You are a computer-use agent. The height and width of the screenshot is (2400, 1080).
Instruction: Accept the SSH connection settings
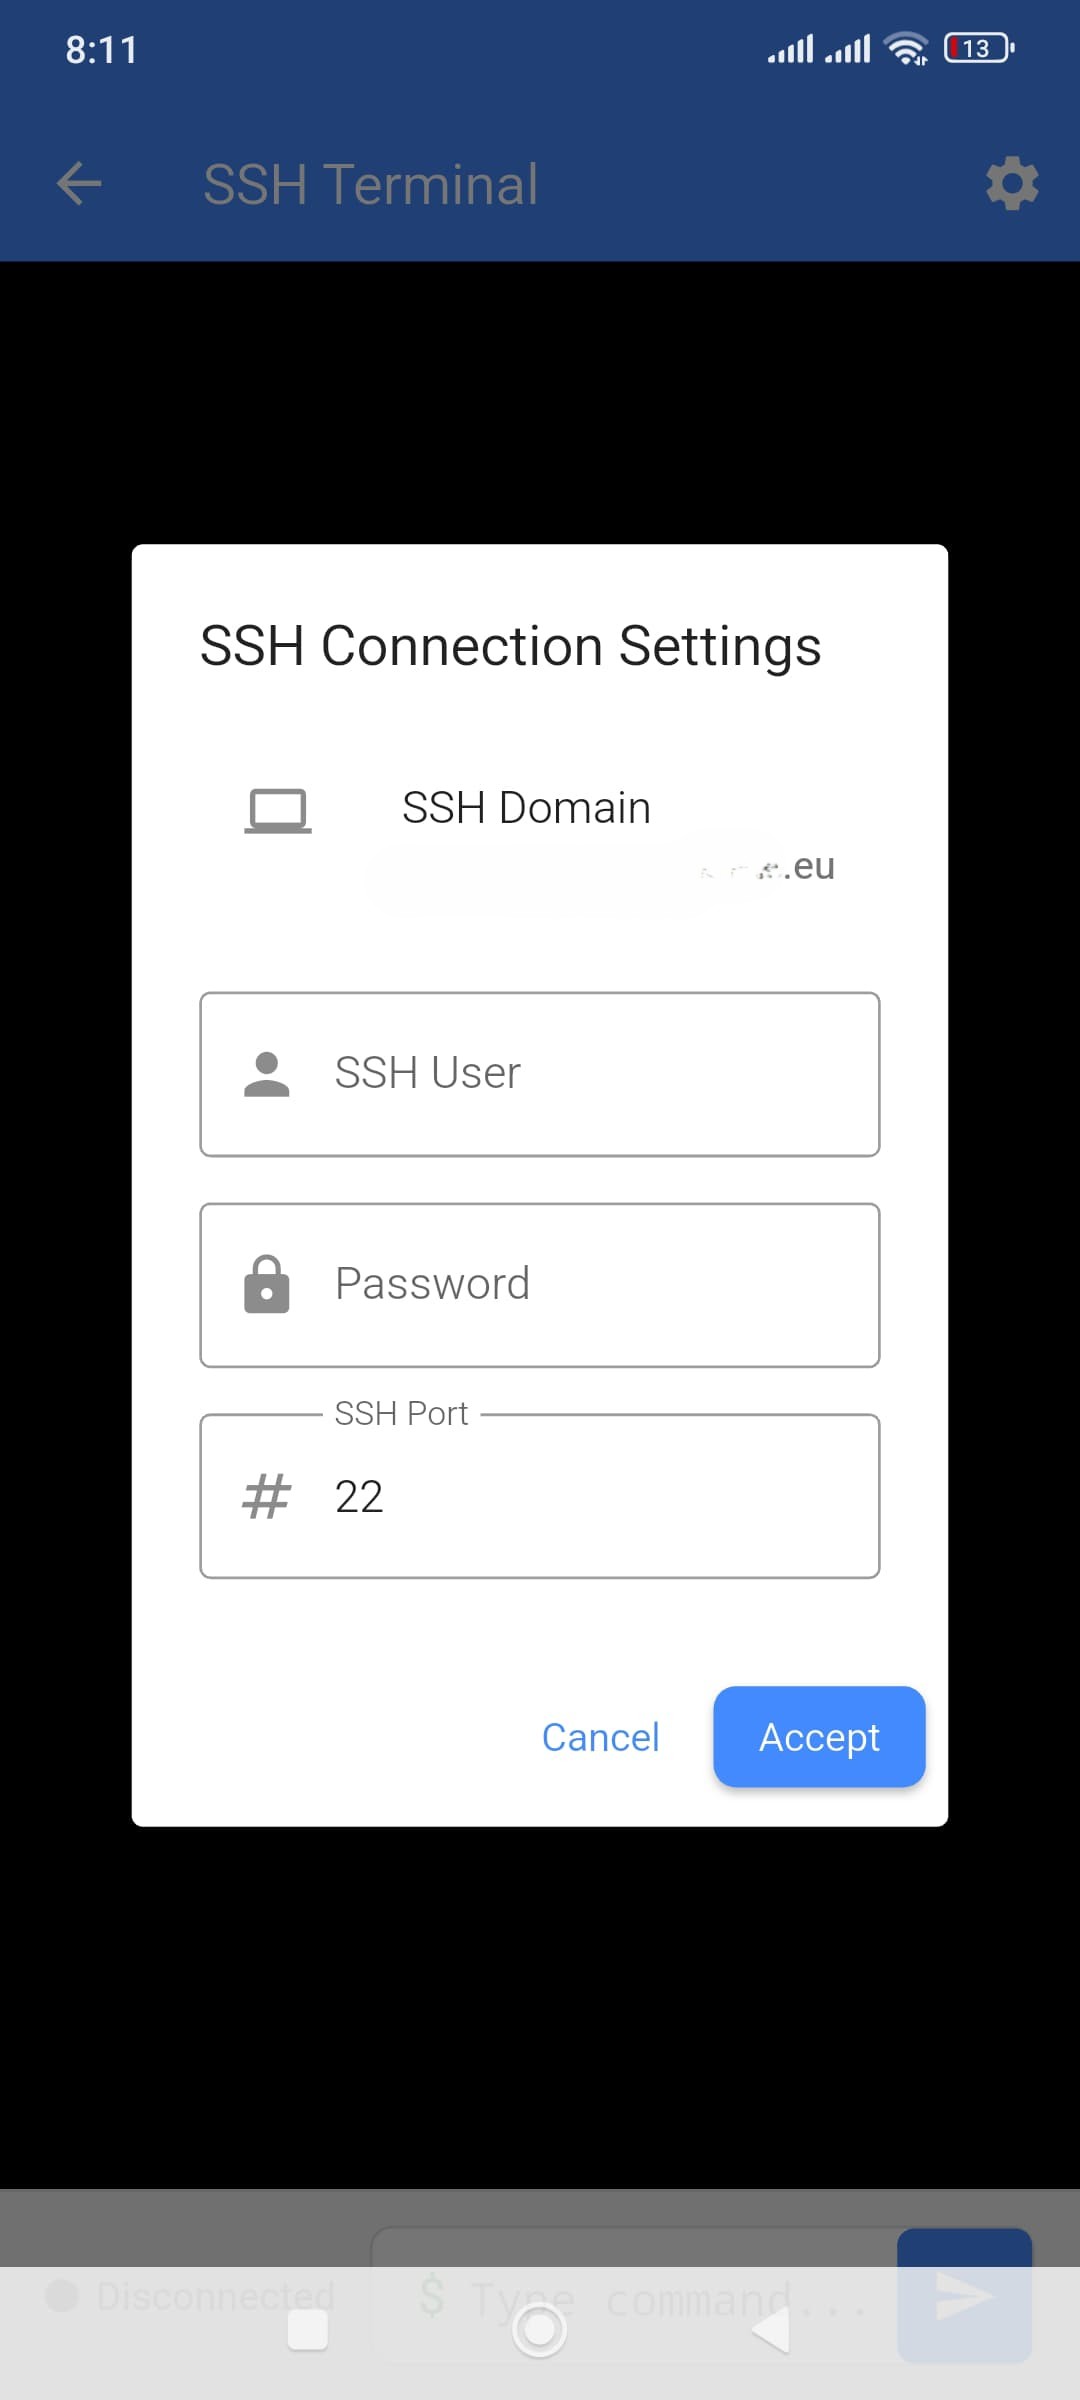click(x=819, y=1737)
